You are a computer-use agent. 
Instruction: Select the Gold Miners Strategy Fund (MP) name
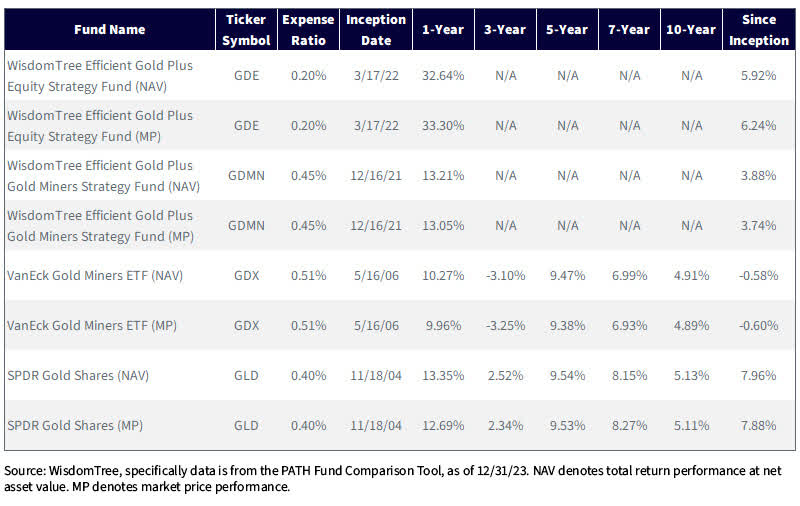pos(100,225)
